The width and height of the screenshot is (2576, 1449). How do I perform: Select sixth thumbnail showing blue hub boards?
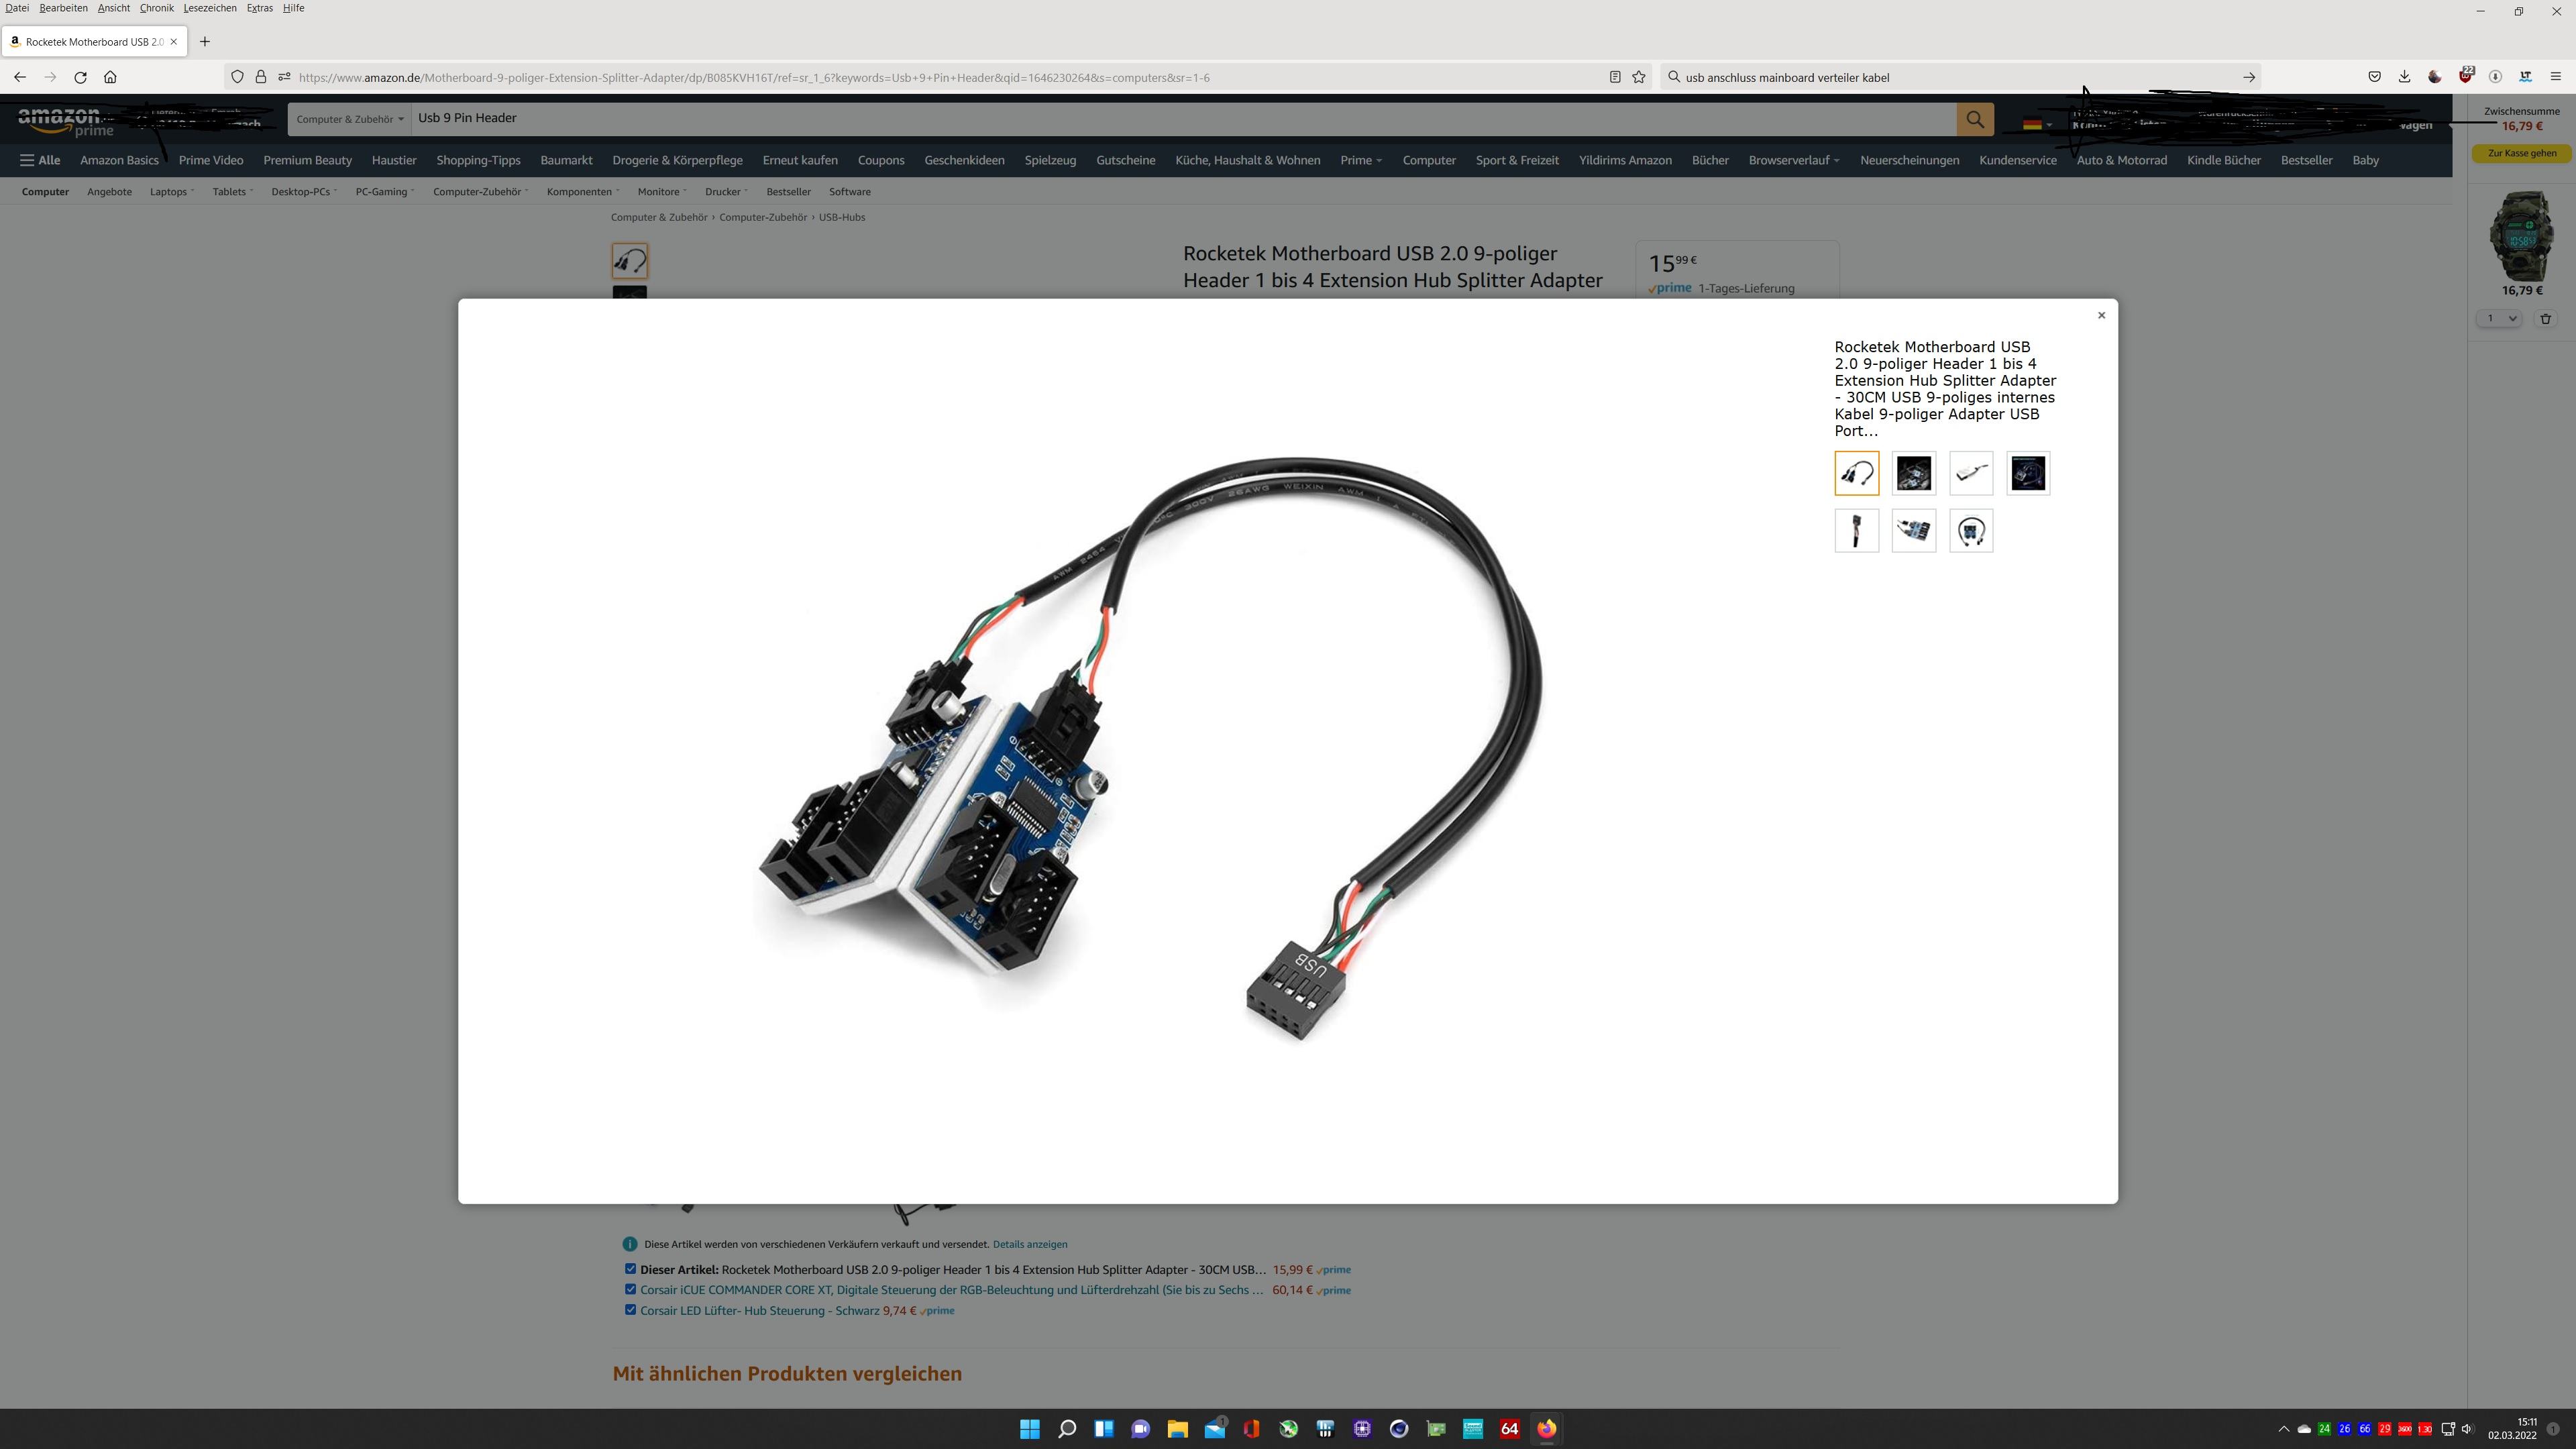(1913, 531)
